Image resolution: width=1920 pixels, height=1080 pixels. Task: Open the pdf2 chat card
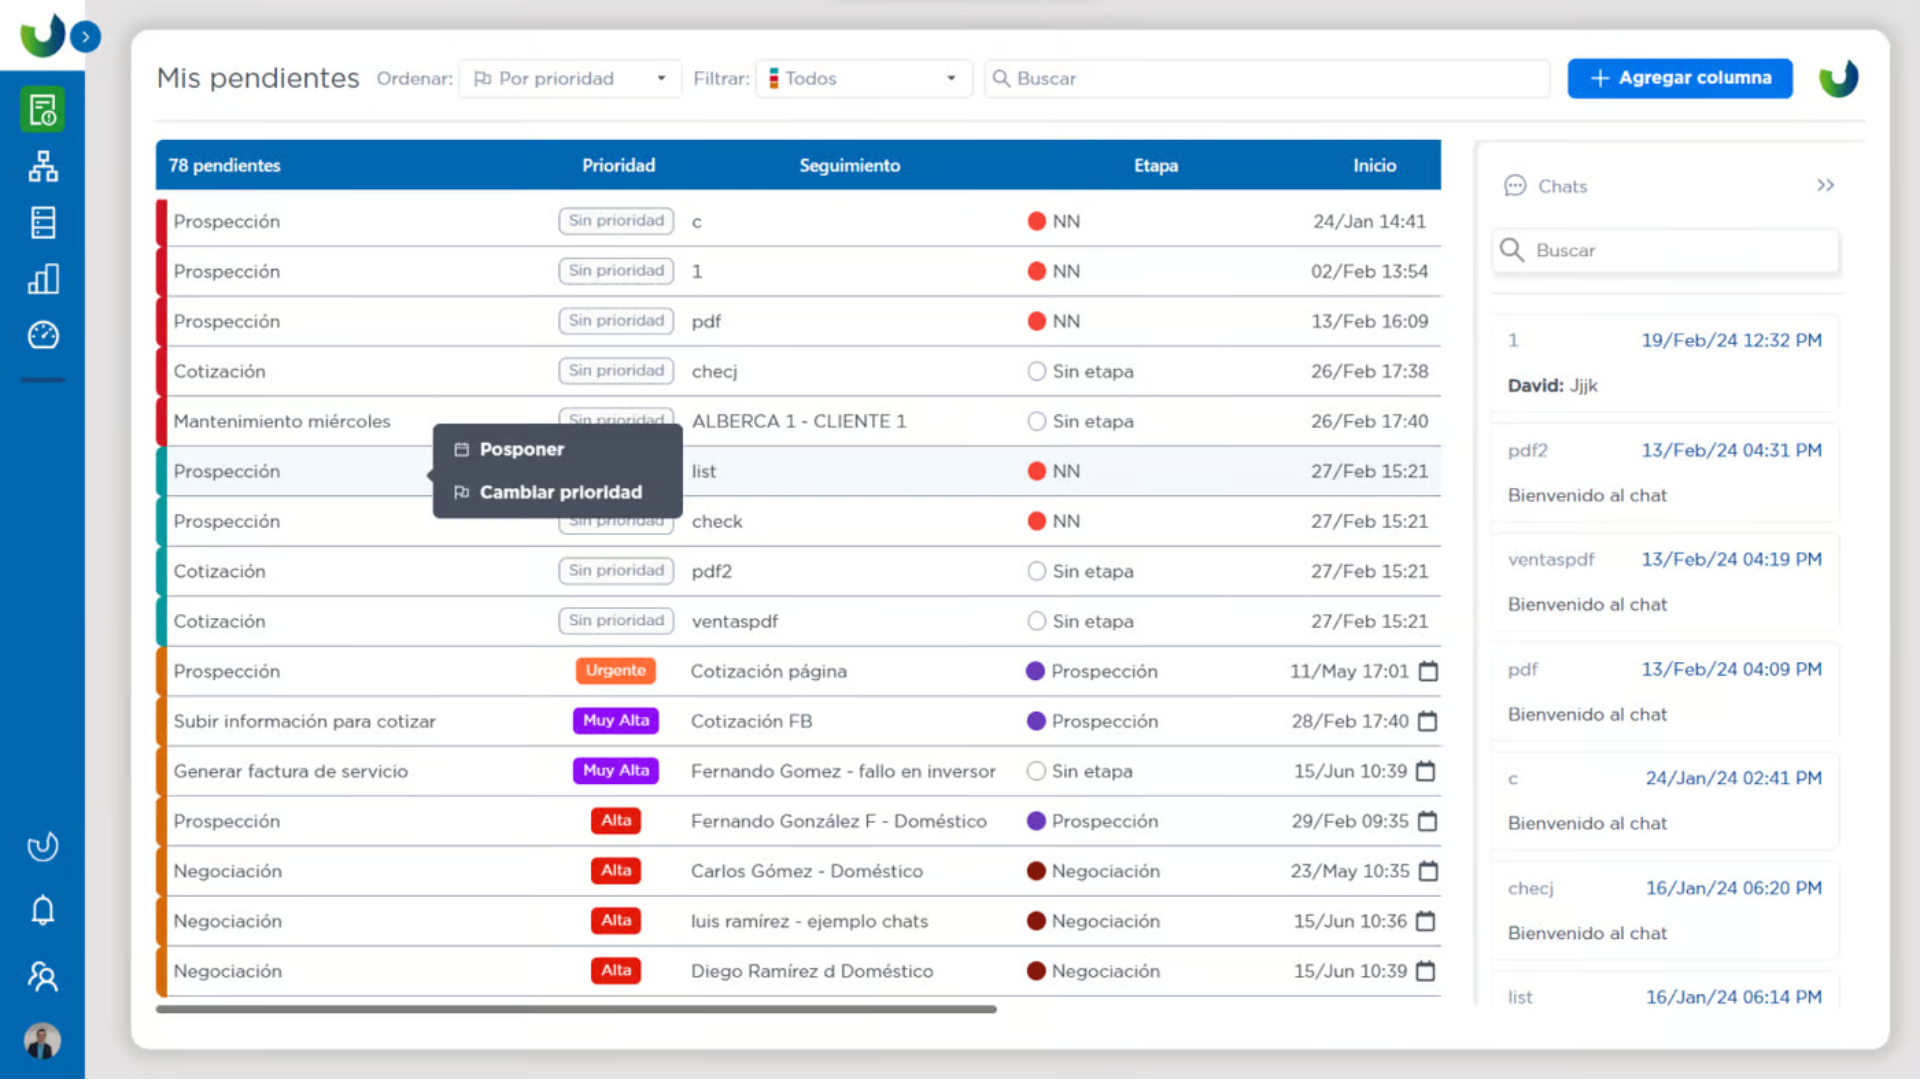point(1665,473)
